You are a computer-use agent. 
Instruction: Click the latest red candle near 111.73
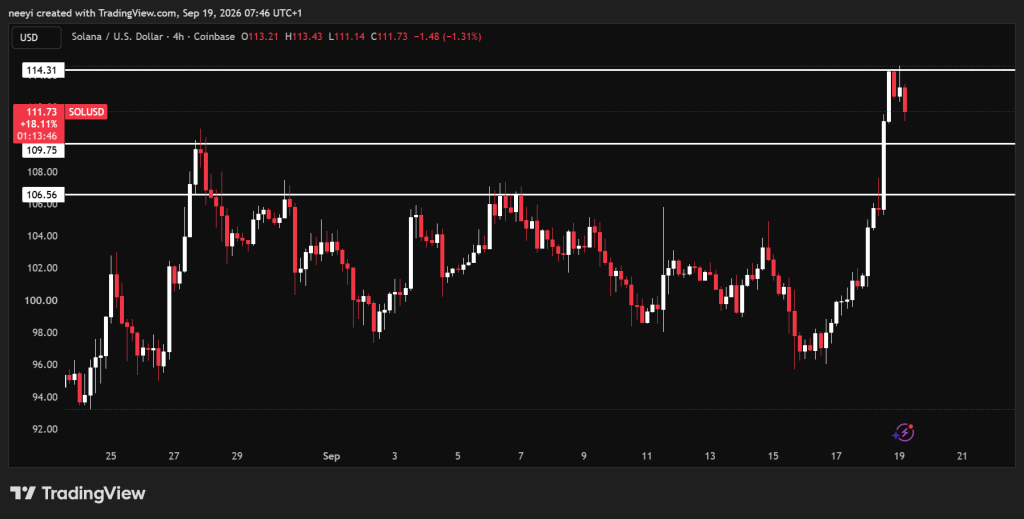(x=905, y=99)
